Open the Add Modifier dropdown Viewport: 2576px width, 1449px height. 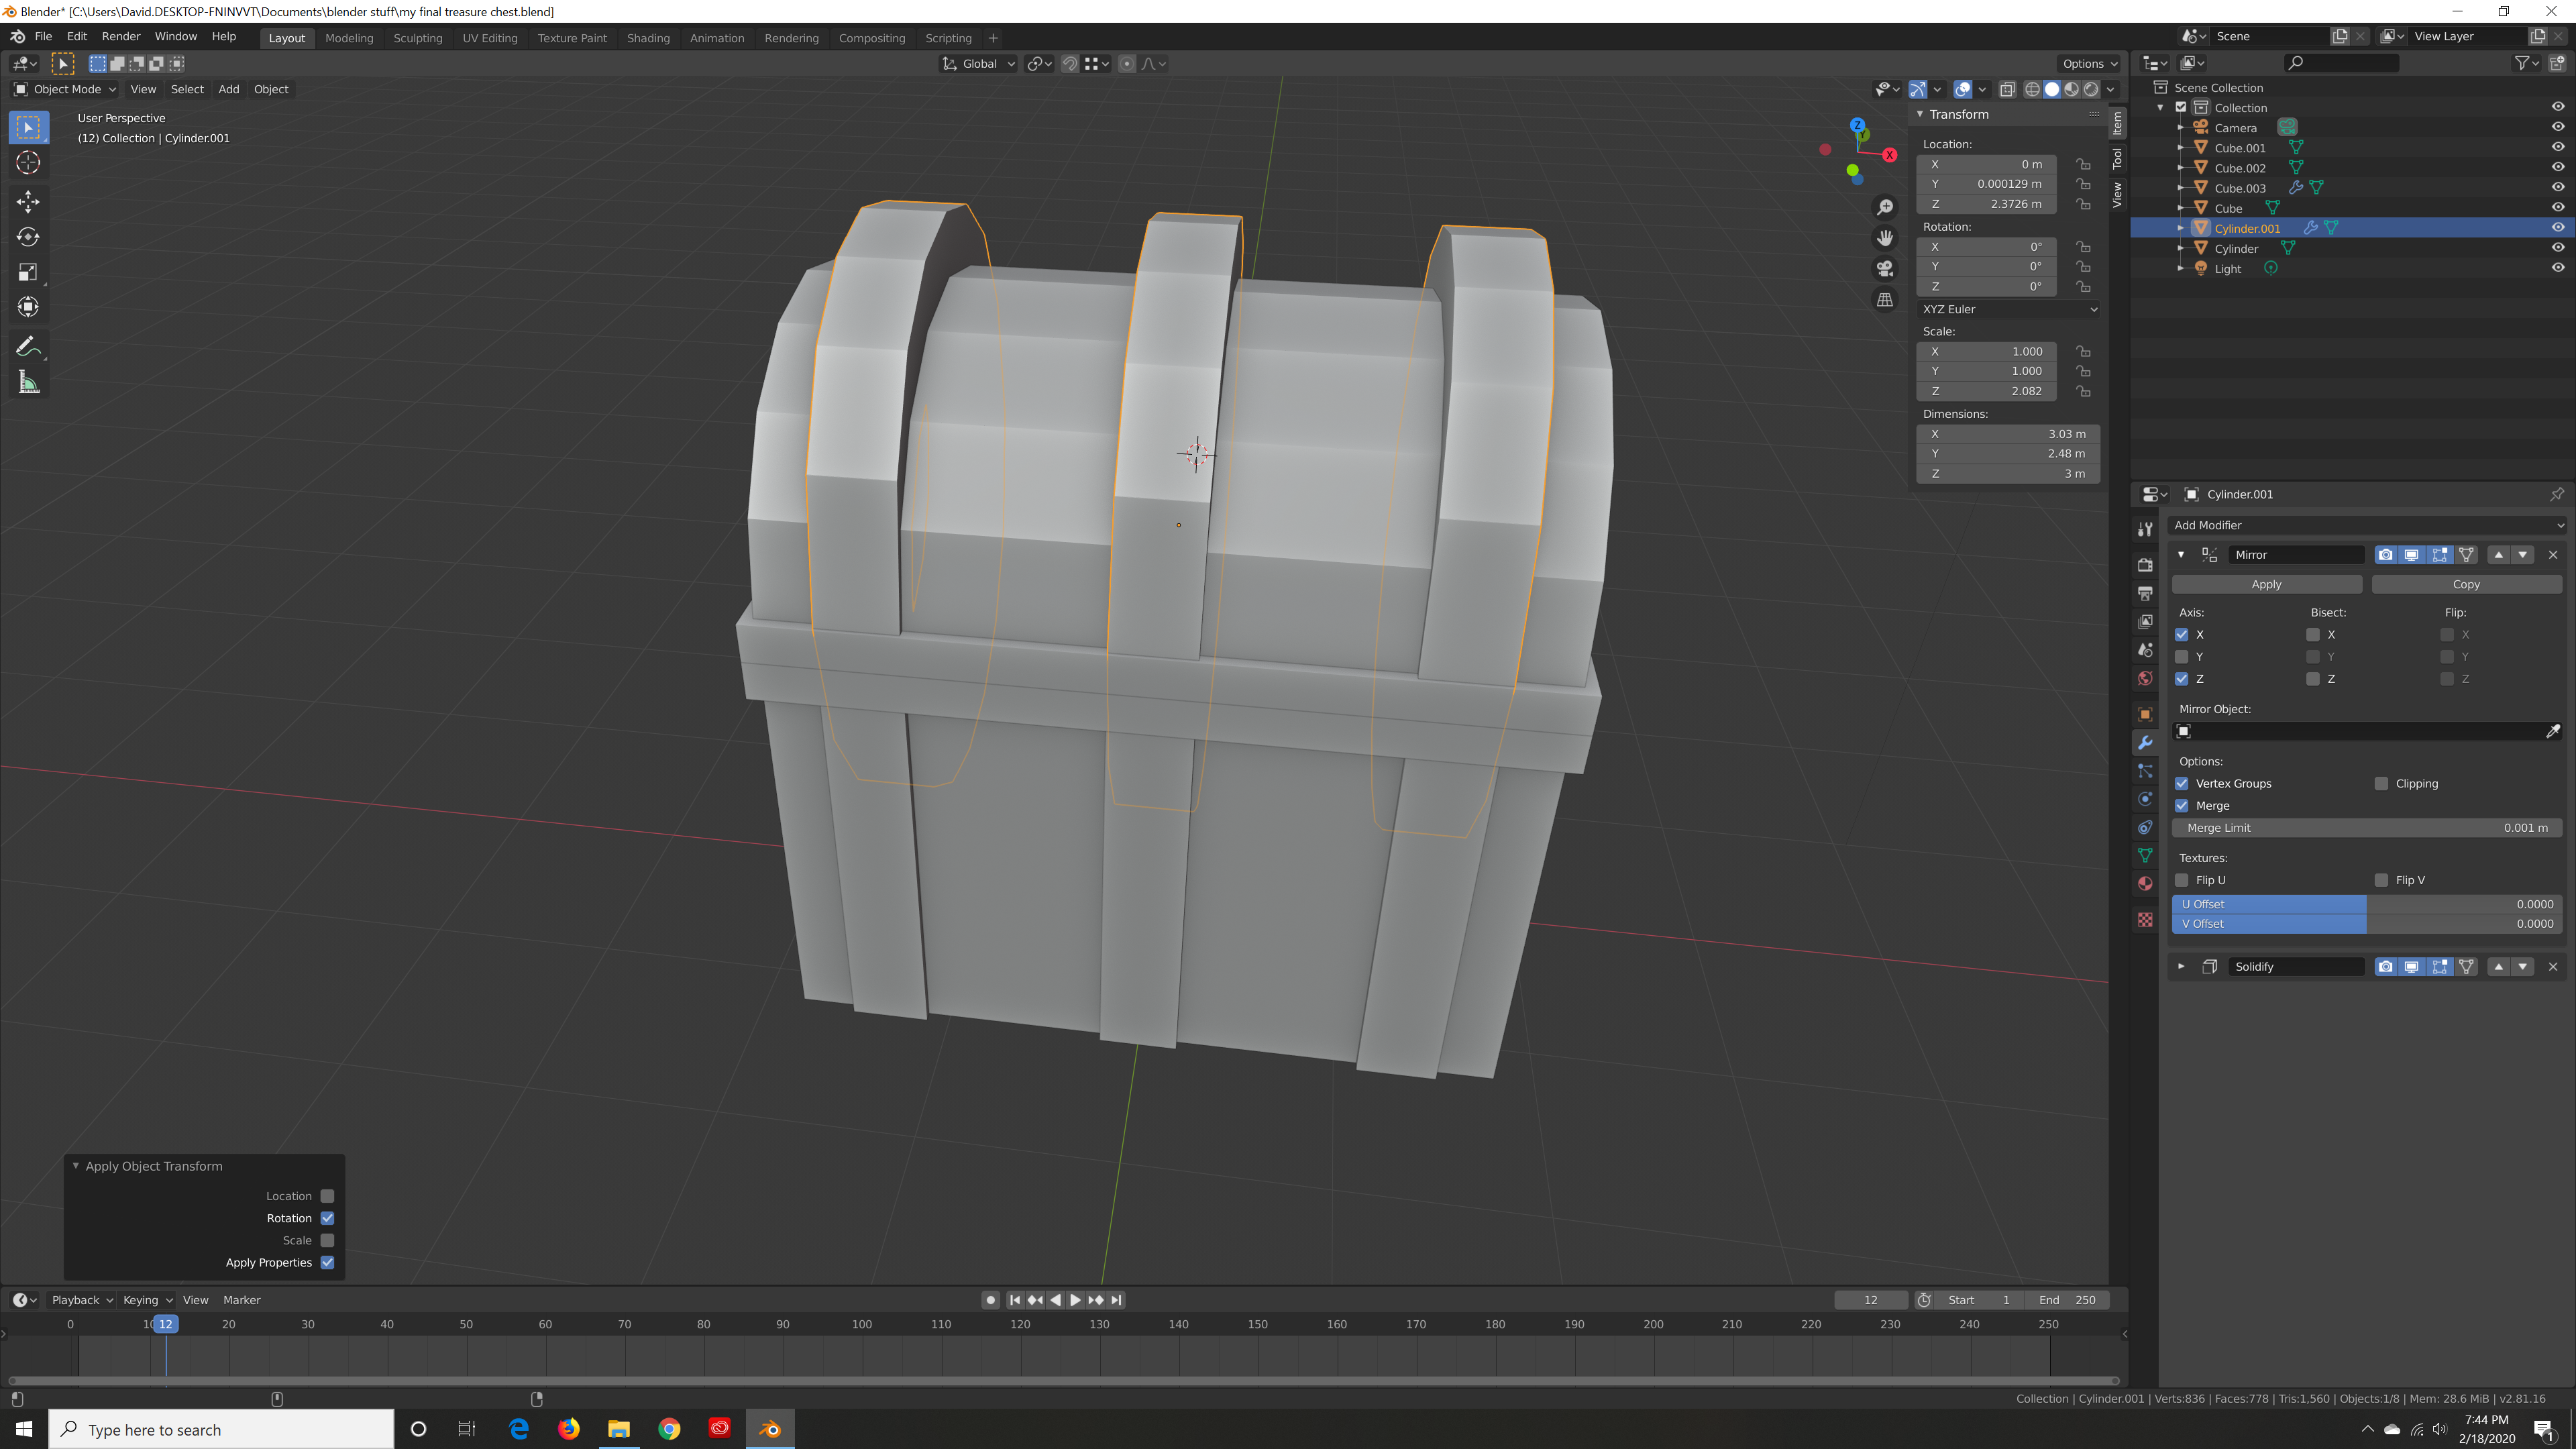pos(2367,525)
